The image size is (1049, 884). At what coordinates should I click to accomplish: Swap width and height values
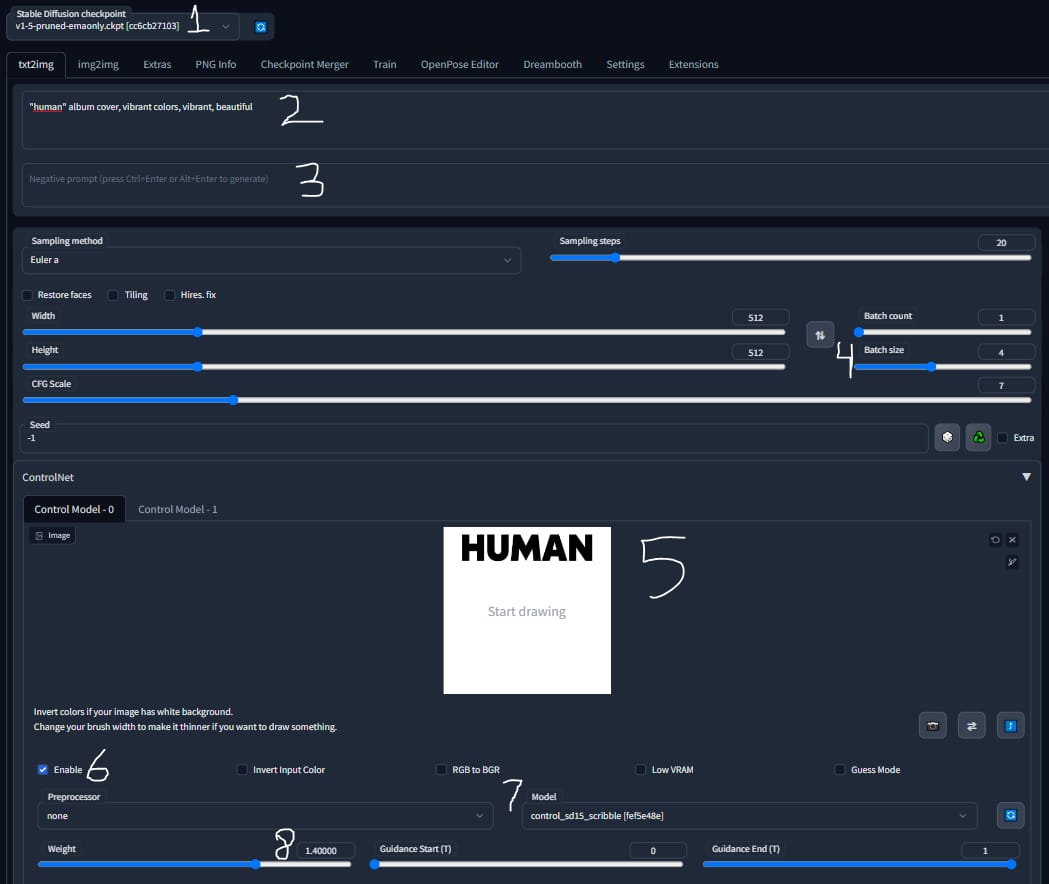click(820, 335)
